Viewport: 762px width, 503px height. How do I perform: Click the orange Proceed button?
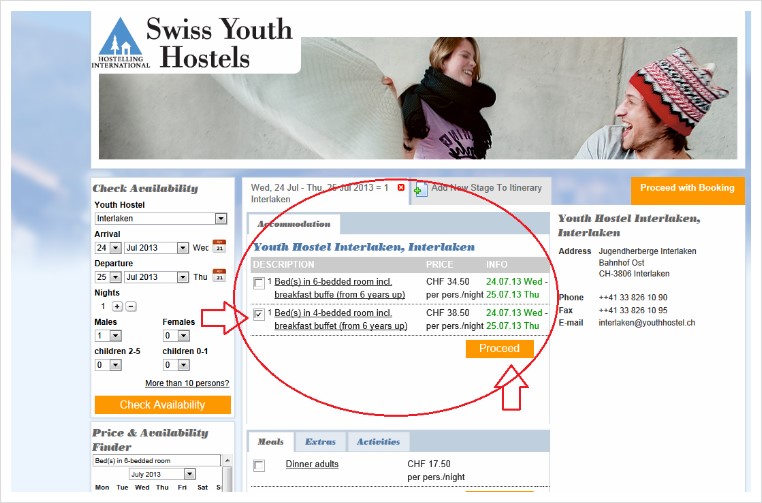(x=500, y=348)
